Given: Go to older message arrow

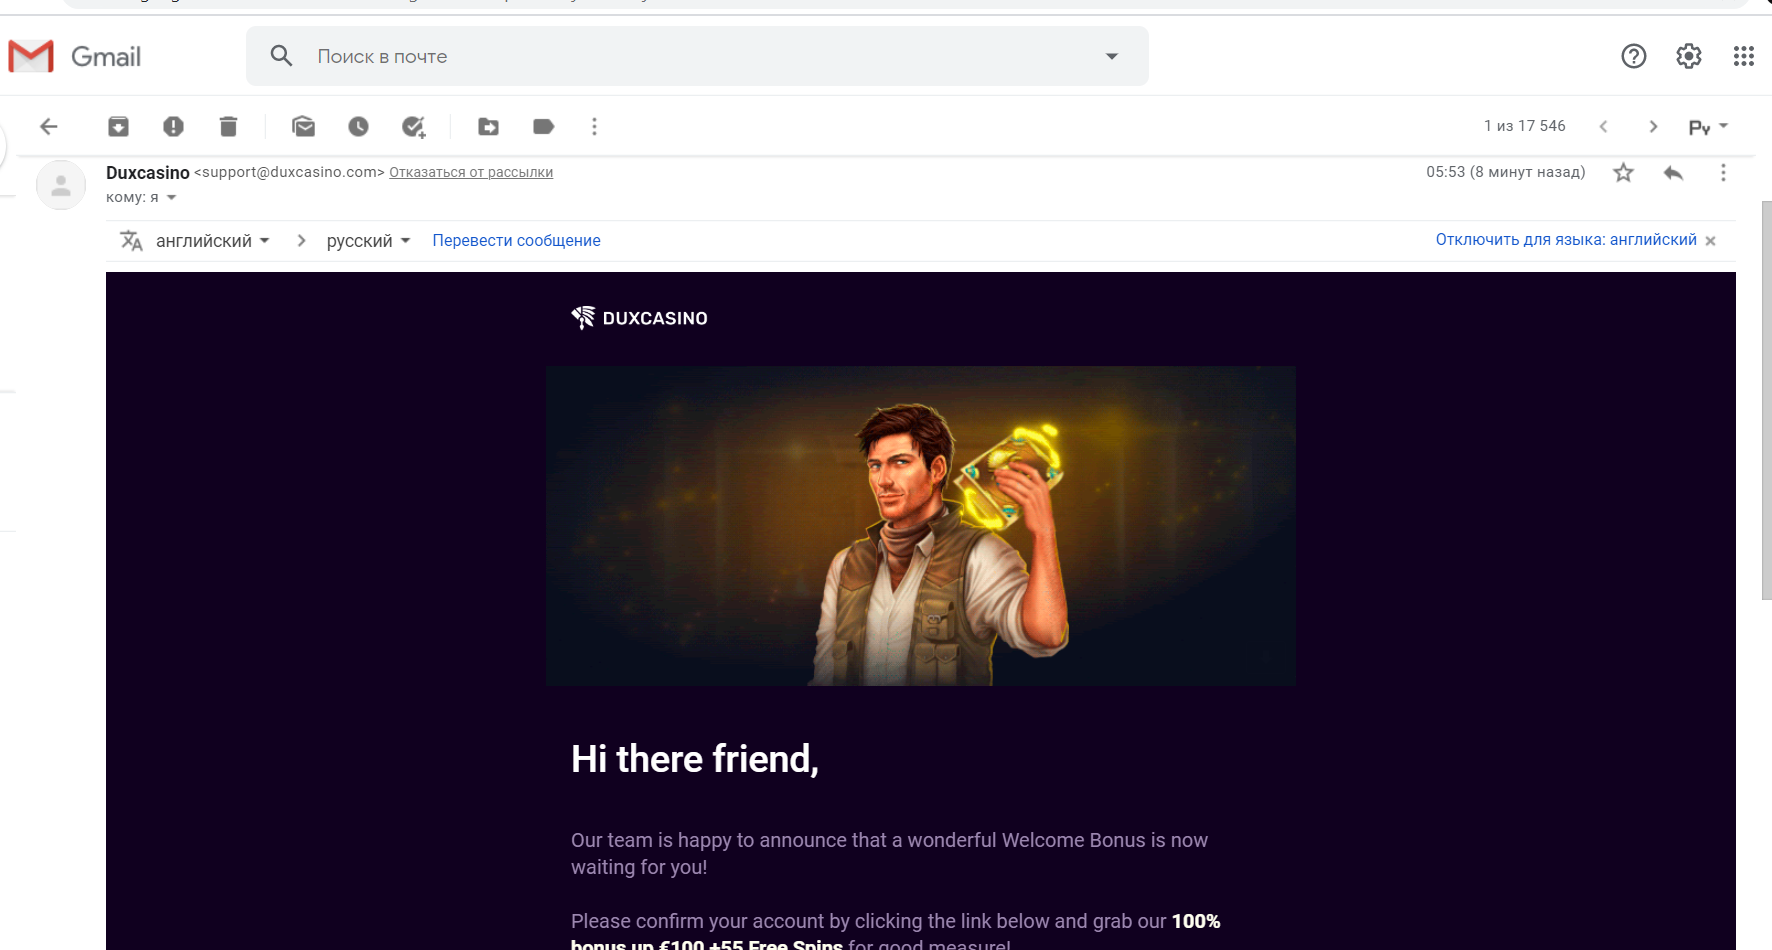Looking at the screenshot, I should [x=1653, y=126].
